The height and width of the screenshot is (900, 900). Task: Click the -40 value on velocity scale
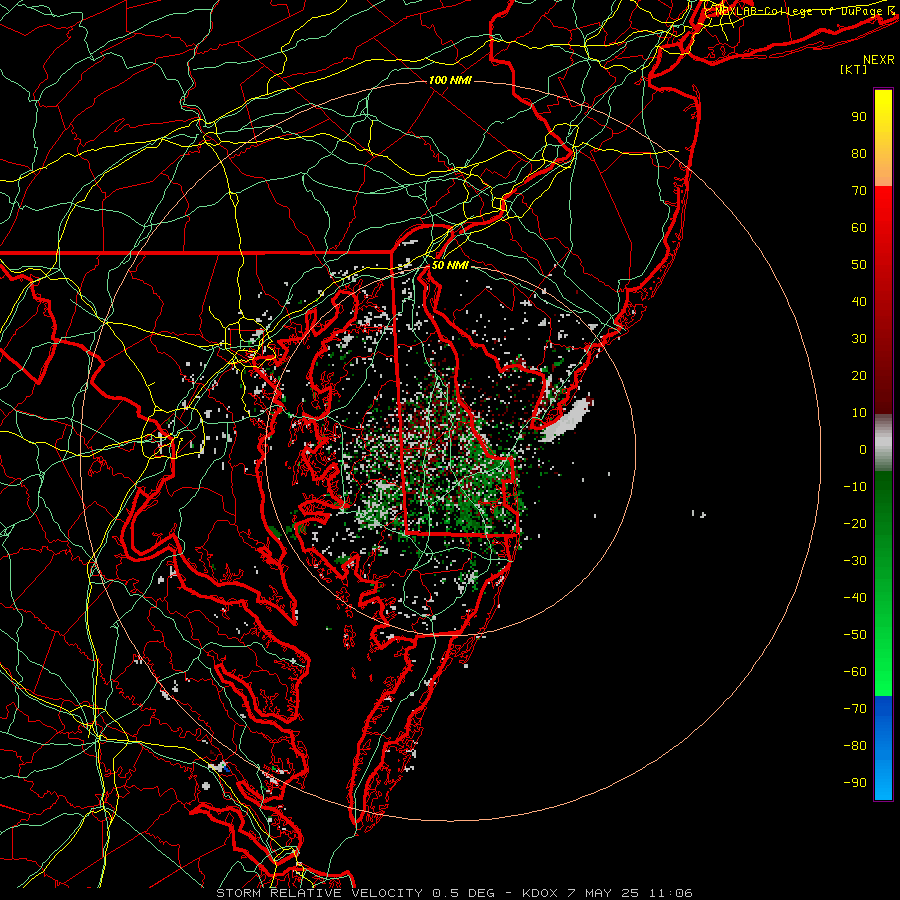[855, 598]
